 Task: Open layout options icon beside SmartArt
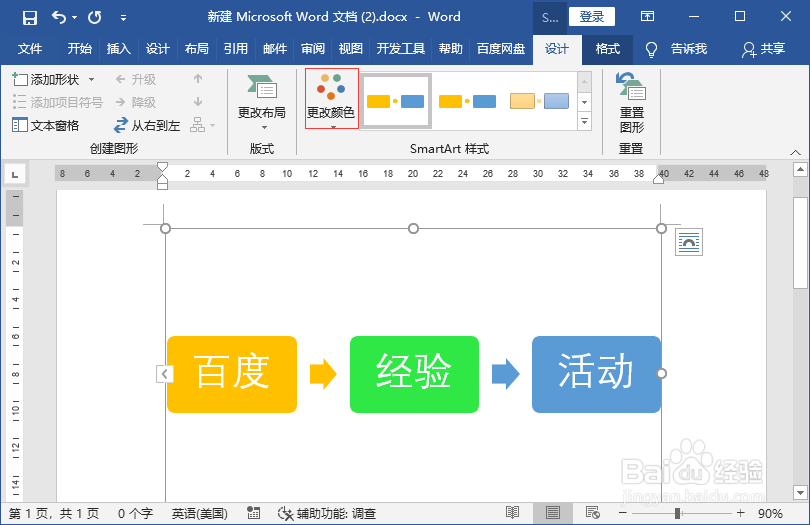point(689,242)
